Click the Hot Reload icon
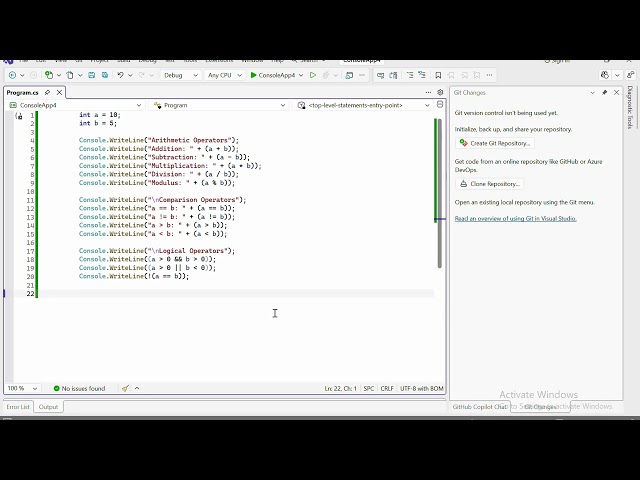640x480 pixels. coord(326,75)
